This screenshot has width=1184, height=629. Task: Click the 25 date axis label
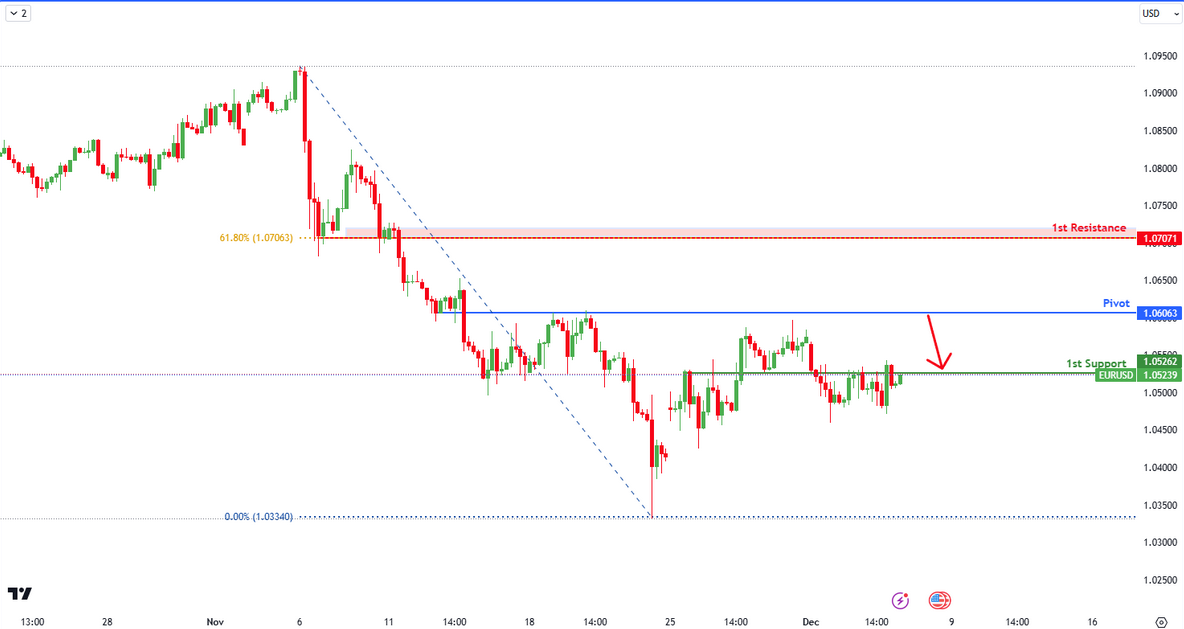[x=671, y=622]
